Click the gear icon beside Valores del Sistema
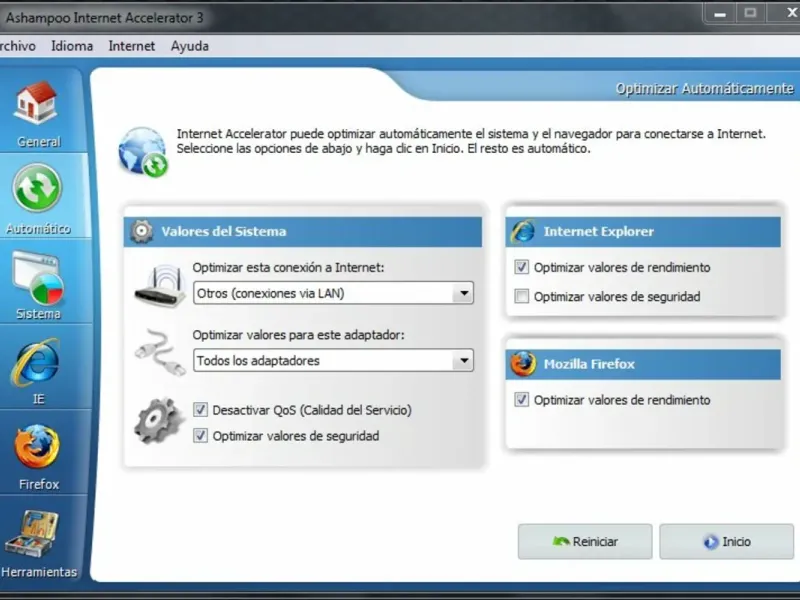This screenshot has width=800, height=600. click(x=141, y=232)
